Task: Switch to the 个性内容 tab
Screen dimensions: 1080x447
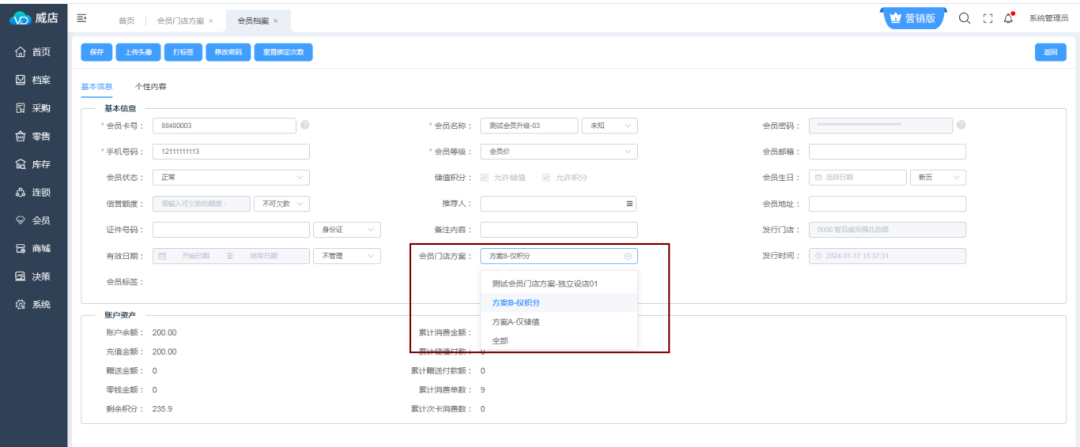Action: [150, 87]
